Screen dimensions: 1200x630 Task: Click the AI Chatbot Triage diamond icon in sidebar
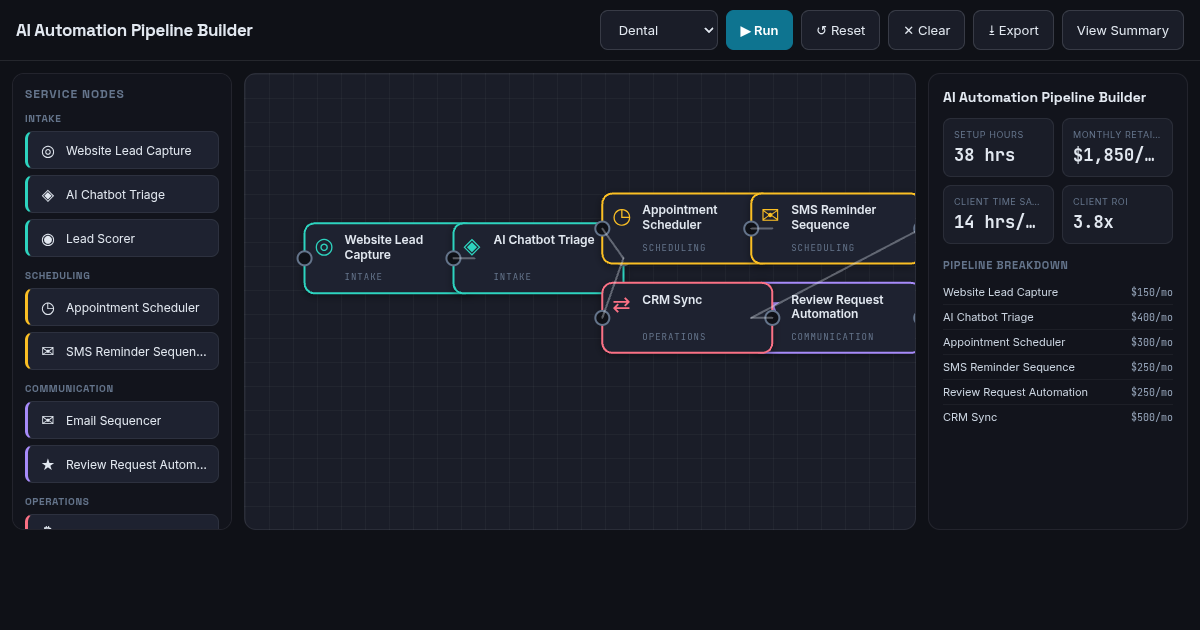pos(48,195)
